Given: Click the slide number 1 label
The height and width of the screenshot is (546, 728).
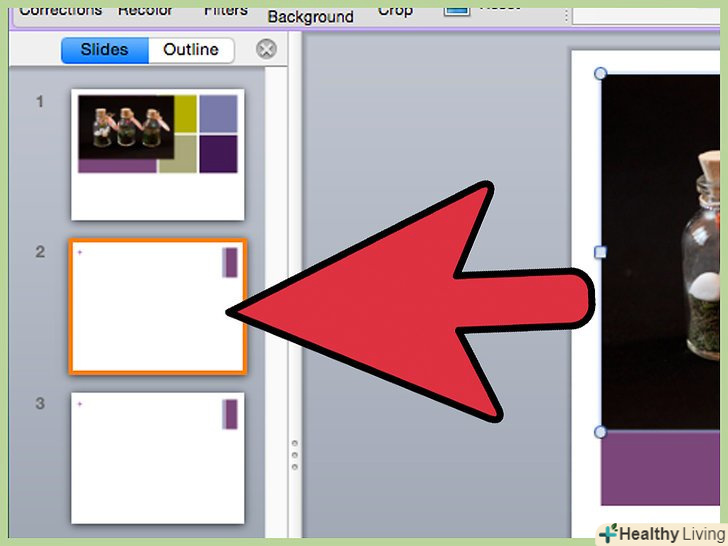Looking at the screenshot, I should click(x=40, y=102).
